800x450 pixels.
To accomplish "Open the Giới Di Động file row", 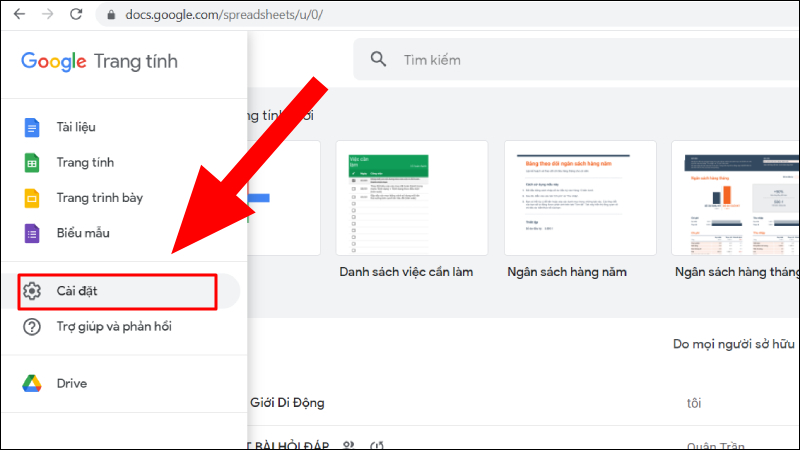I will click(523, 403).
